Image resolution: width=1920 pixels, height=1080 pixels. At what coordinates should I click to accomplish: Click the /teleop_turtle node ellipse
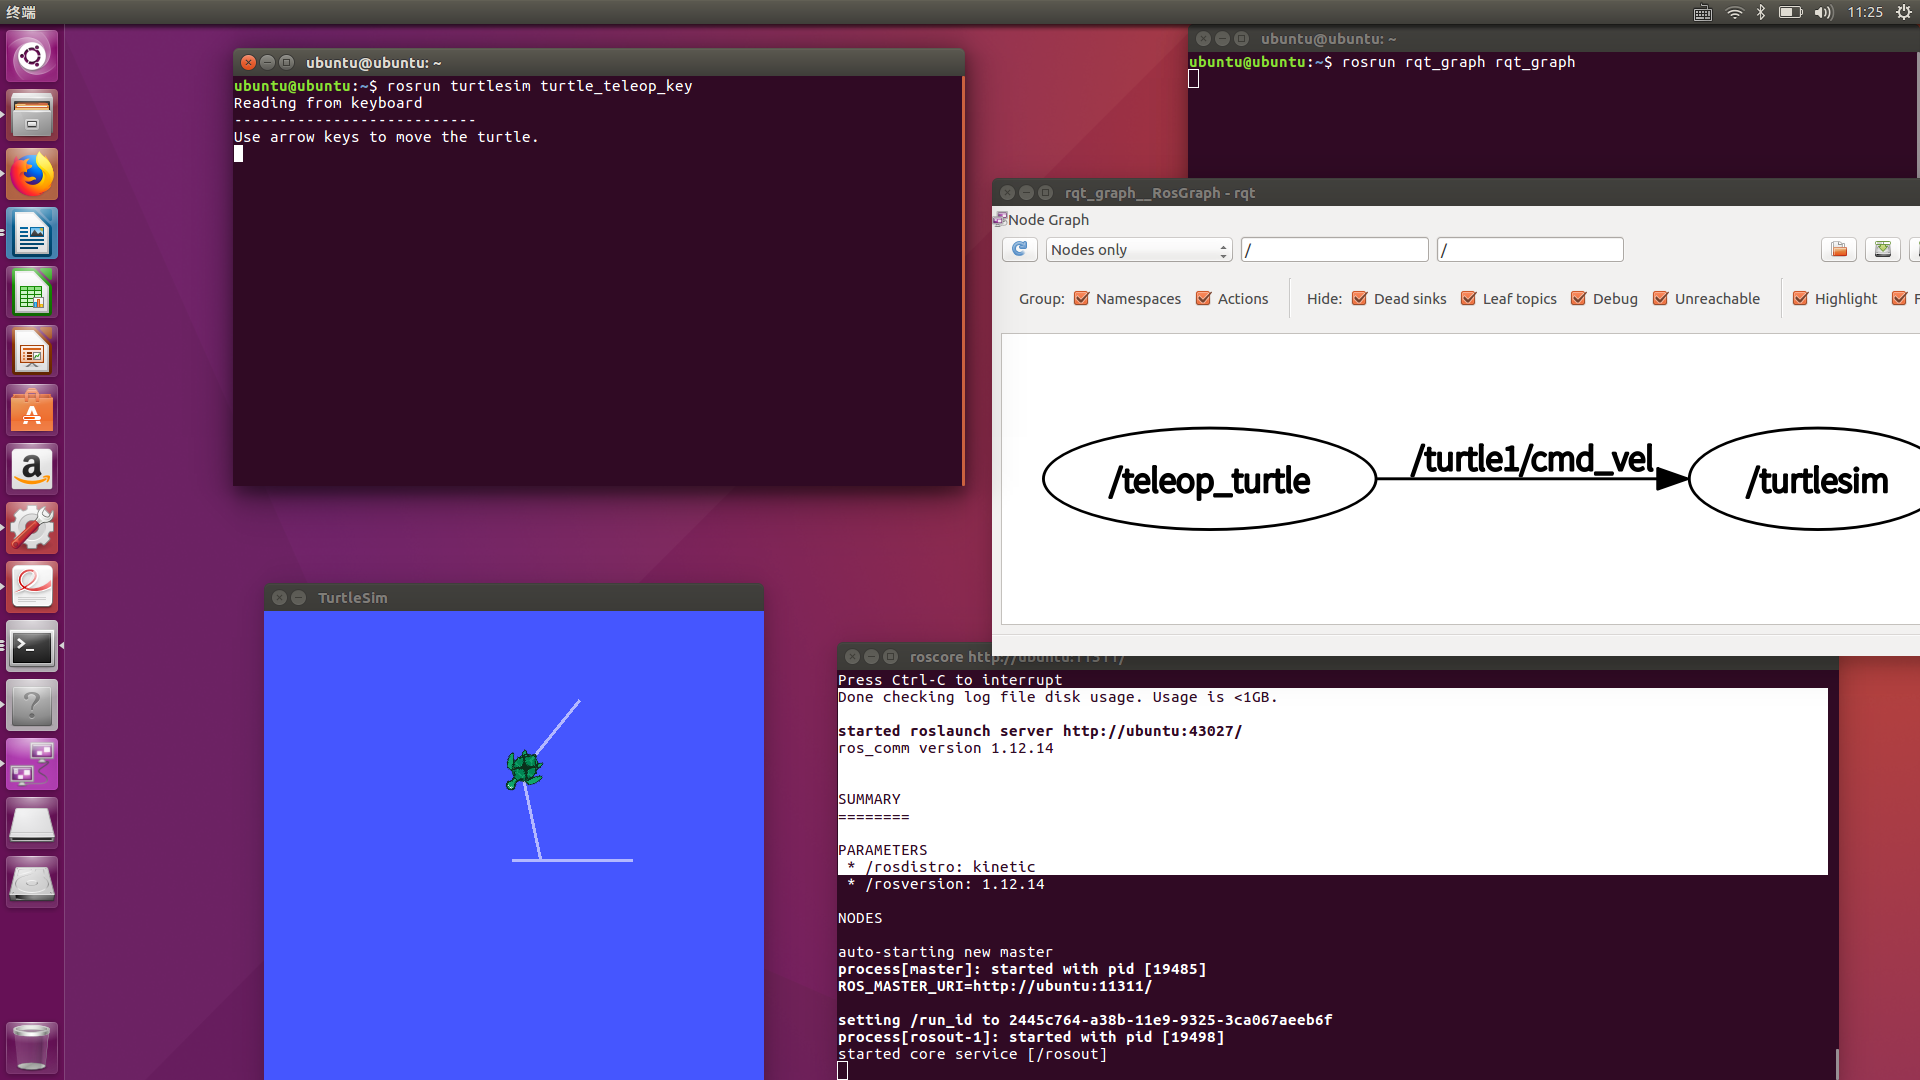(x=1208, y=480)
